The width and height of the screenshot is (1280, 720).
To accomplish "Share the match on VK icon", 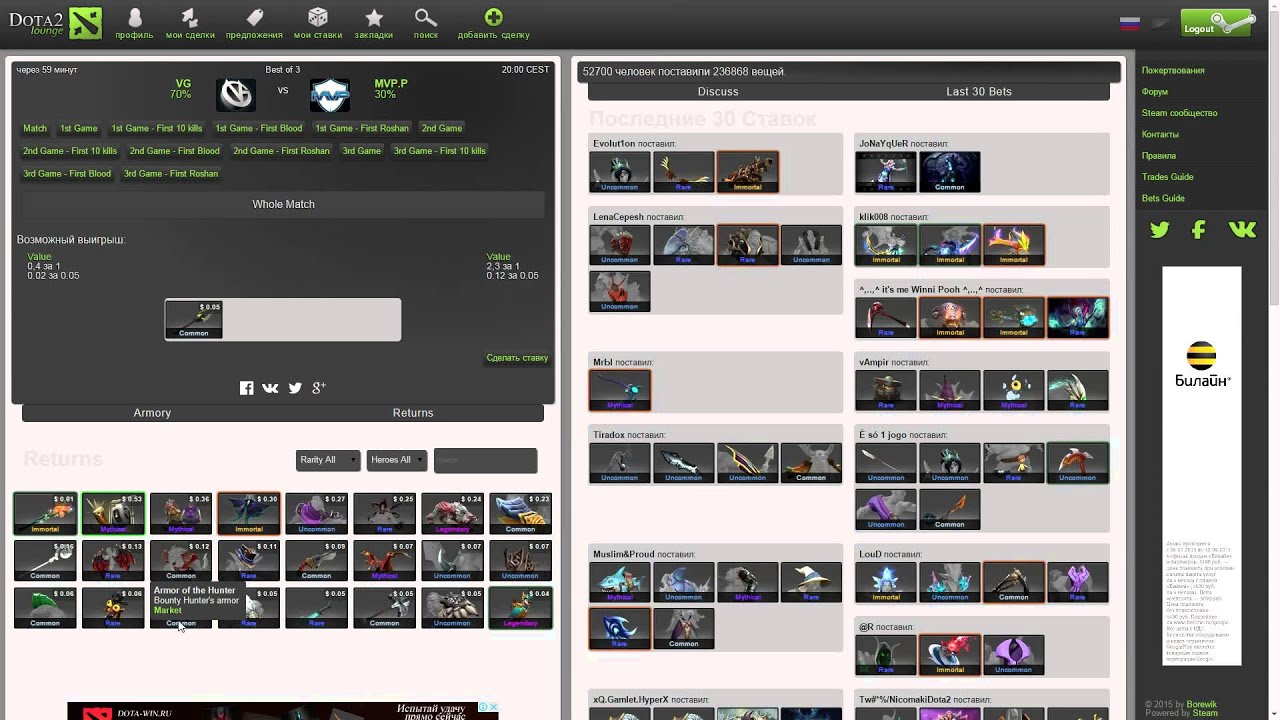I will pos(270,388).
